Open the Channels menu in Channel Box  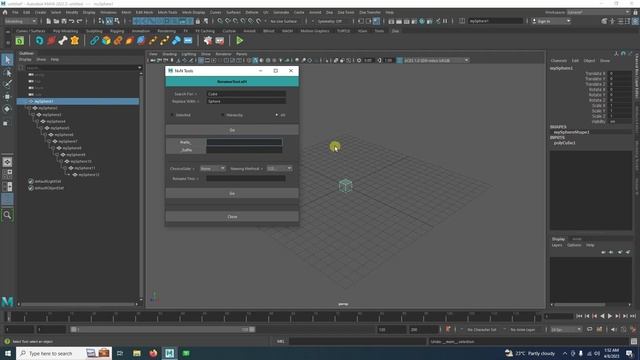pos(558,60)
